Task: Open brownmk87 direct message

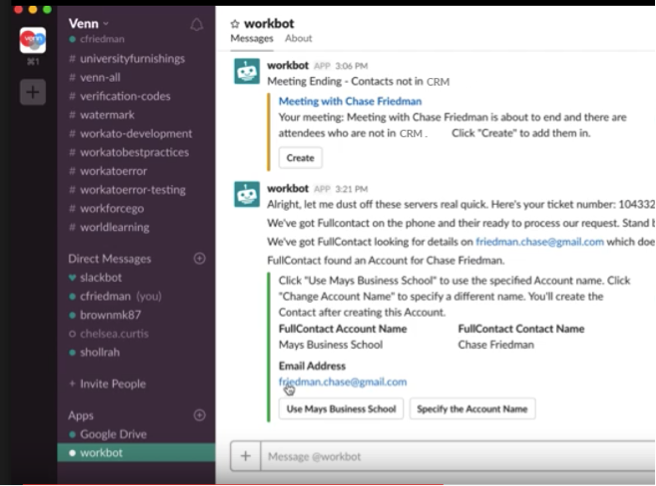Action: (x=110, y=315)
